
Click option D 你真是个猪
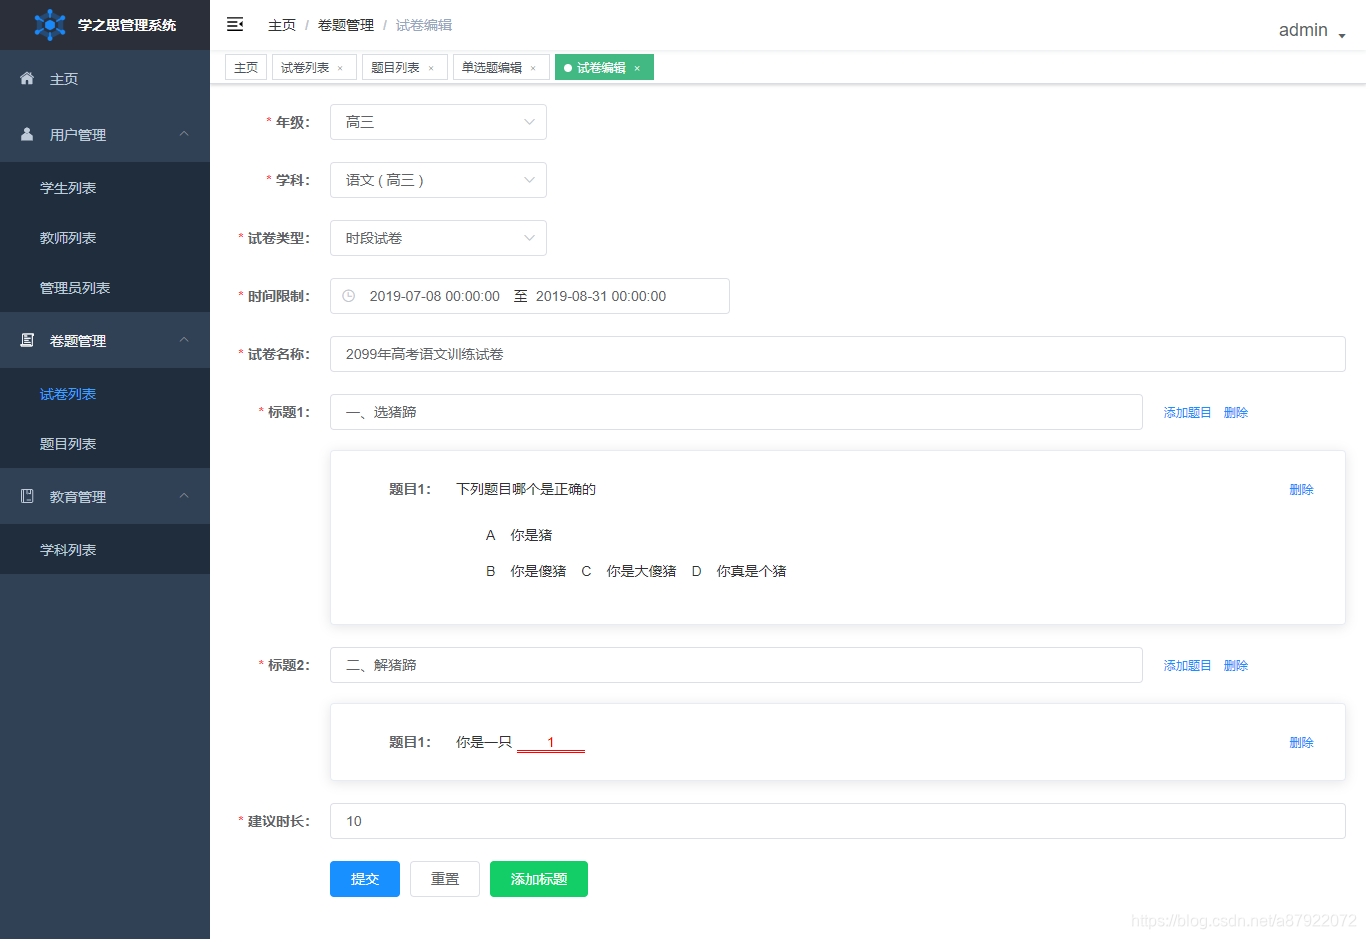739,571
